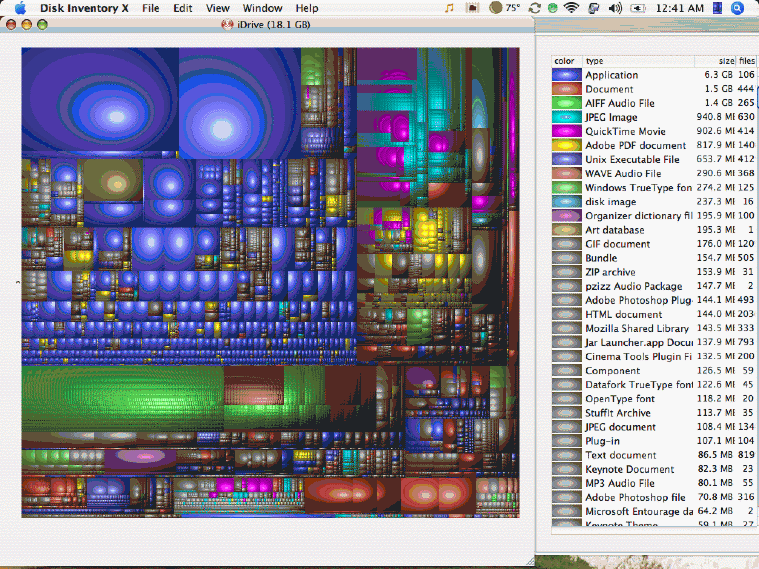Viewport: 759px width, 569px height.
Task: Open the View menu
Action: tap(217, 8)
